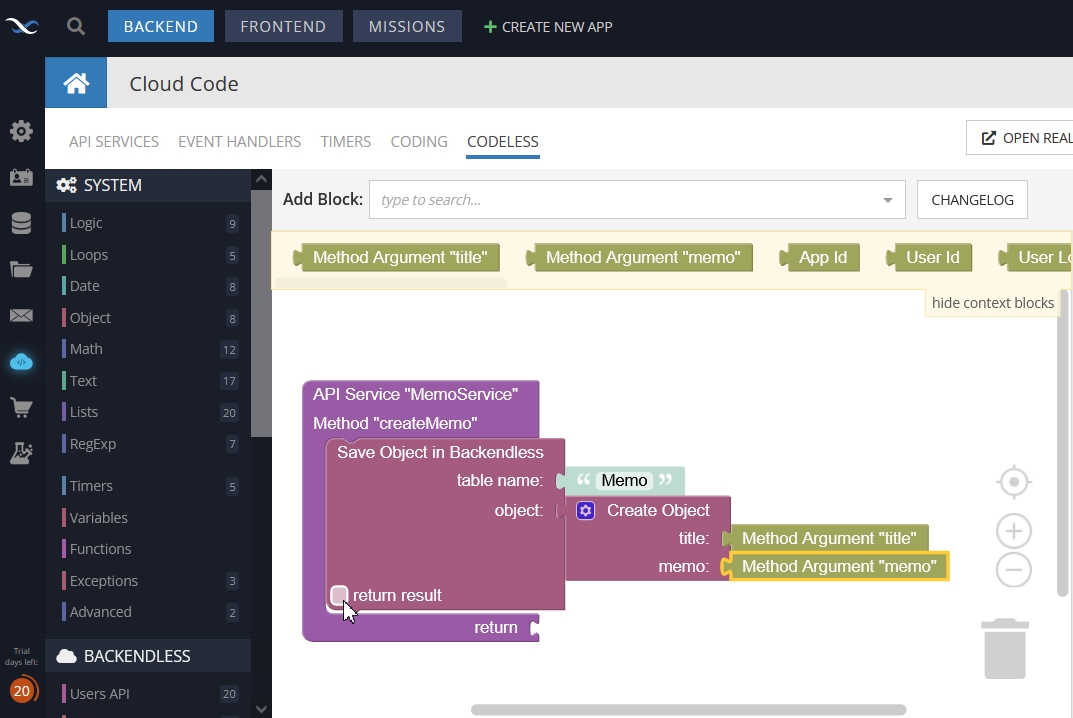The width and height of the screenshot is (1073, 718).
Task: Zoom in with the plus circle icon
Action: point(1013,531)
